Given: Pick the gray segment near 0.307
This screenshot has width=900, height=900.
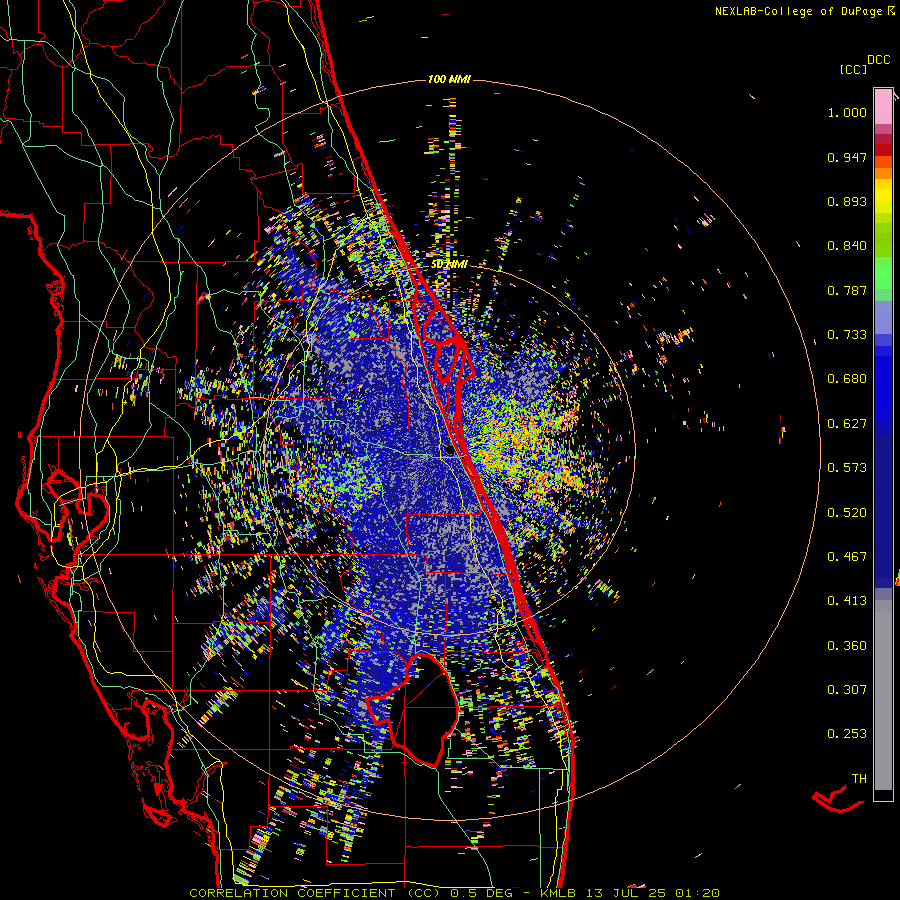Looking at the screenshot, I should click(883, 695).
